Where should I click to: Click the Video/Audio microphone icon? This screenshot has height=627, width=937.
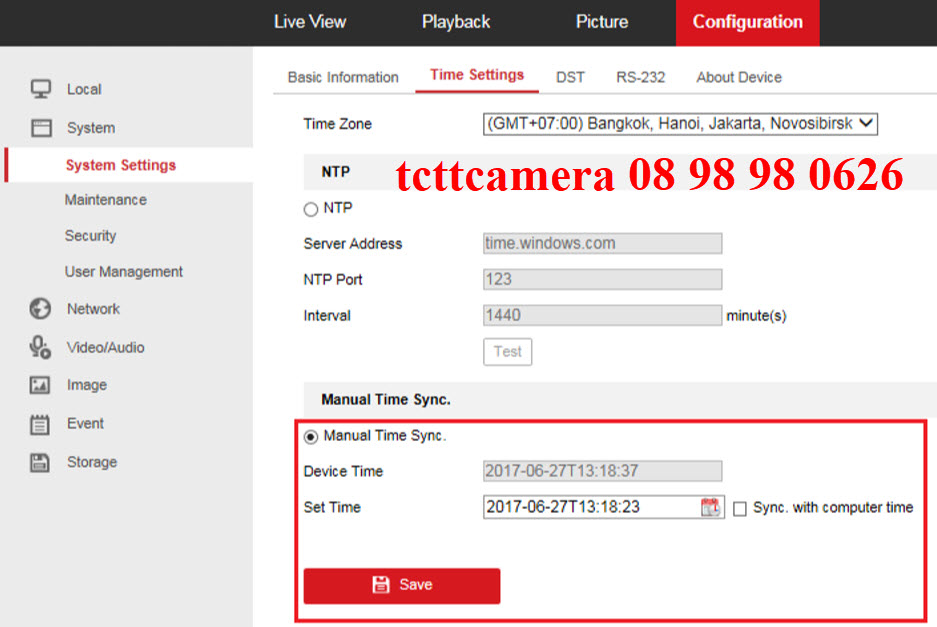[x=41, y=347]
